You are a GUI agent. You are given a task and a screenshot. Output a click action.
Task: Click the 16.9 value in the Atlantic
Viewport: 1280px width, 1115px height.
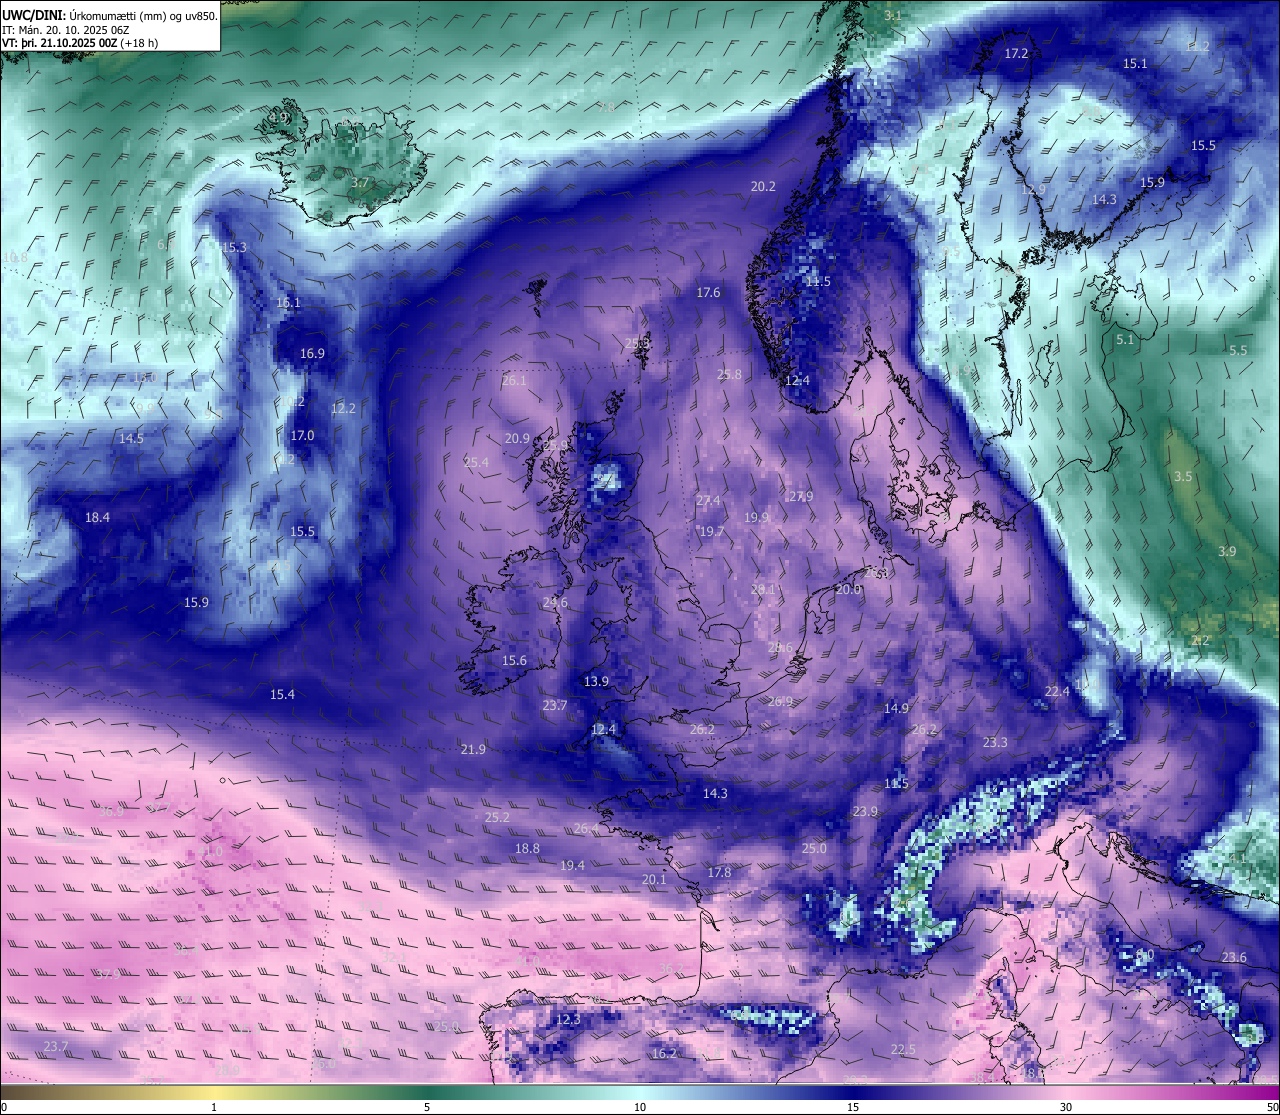pyautogui.click(x=312, y=353)
